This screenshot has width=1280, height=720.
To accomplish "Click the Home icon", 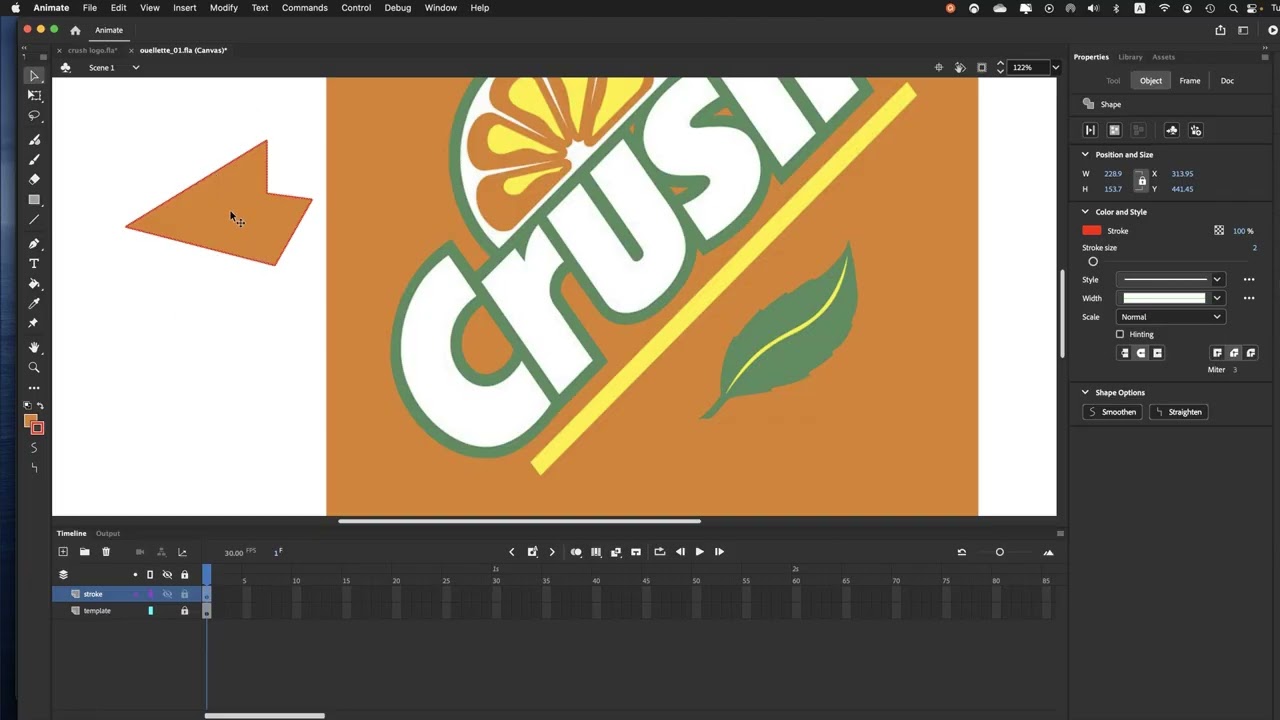I will click(75, 30).
